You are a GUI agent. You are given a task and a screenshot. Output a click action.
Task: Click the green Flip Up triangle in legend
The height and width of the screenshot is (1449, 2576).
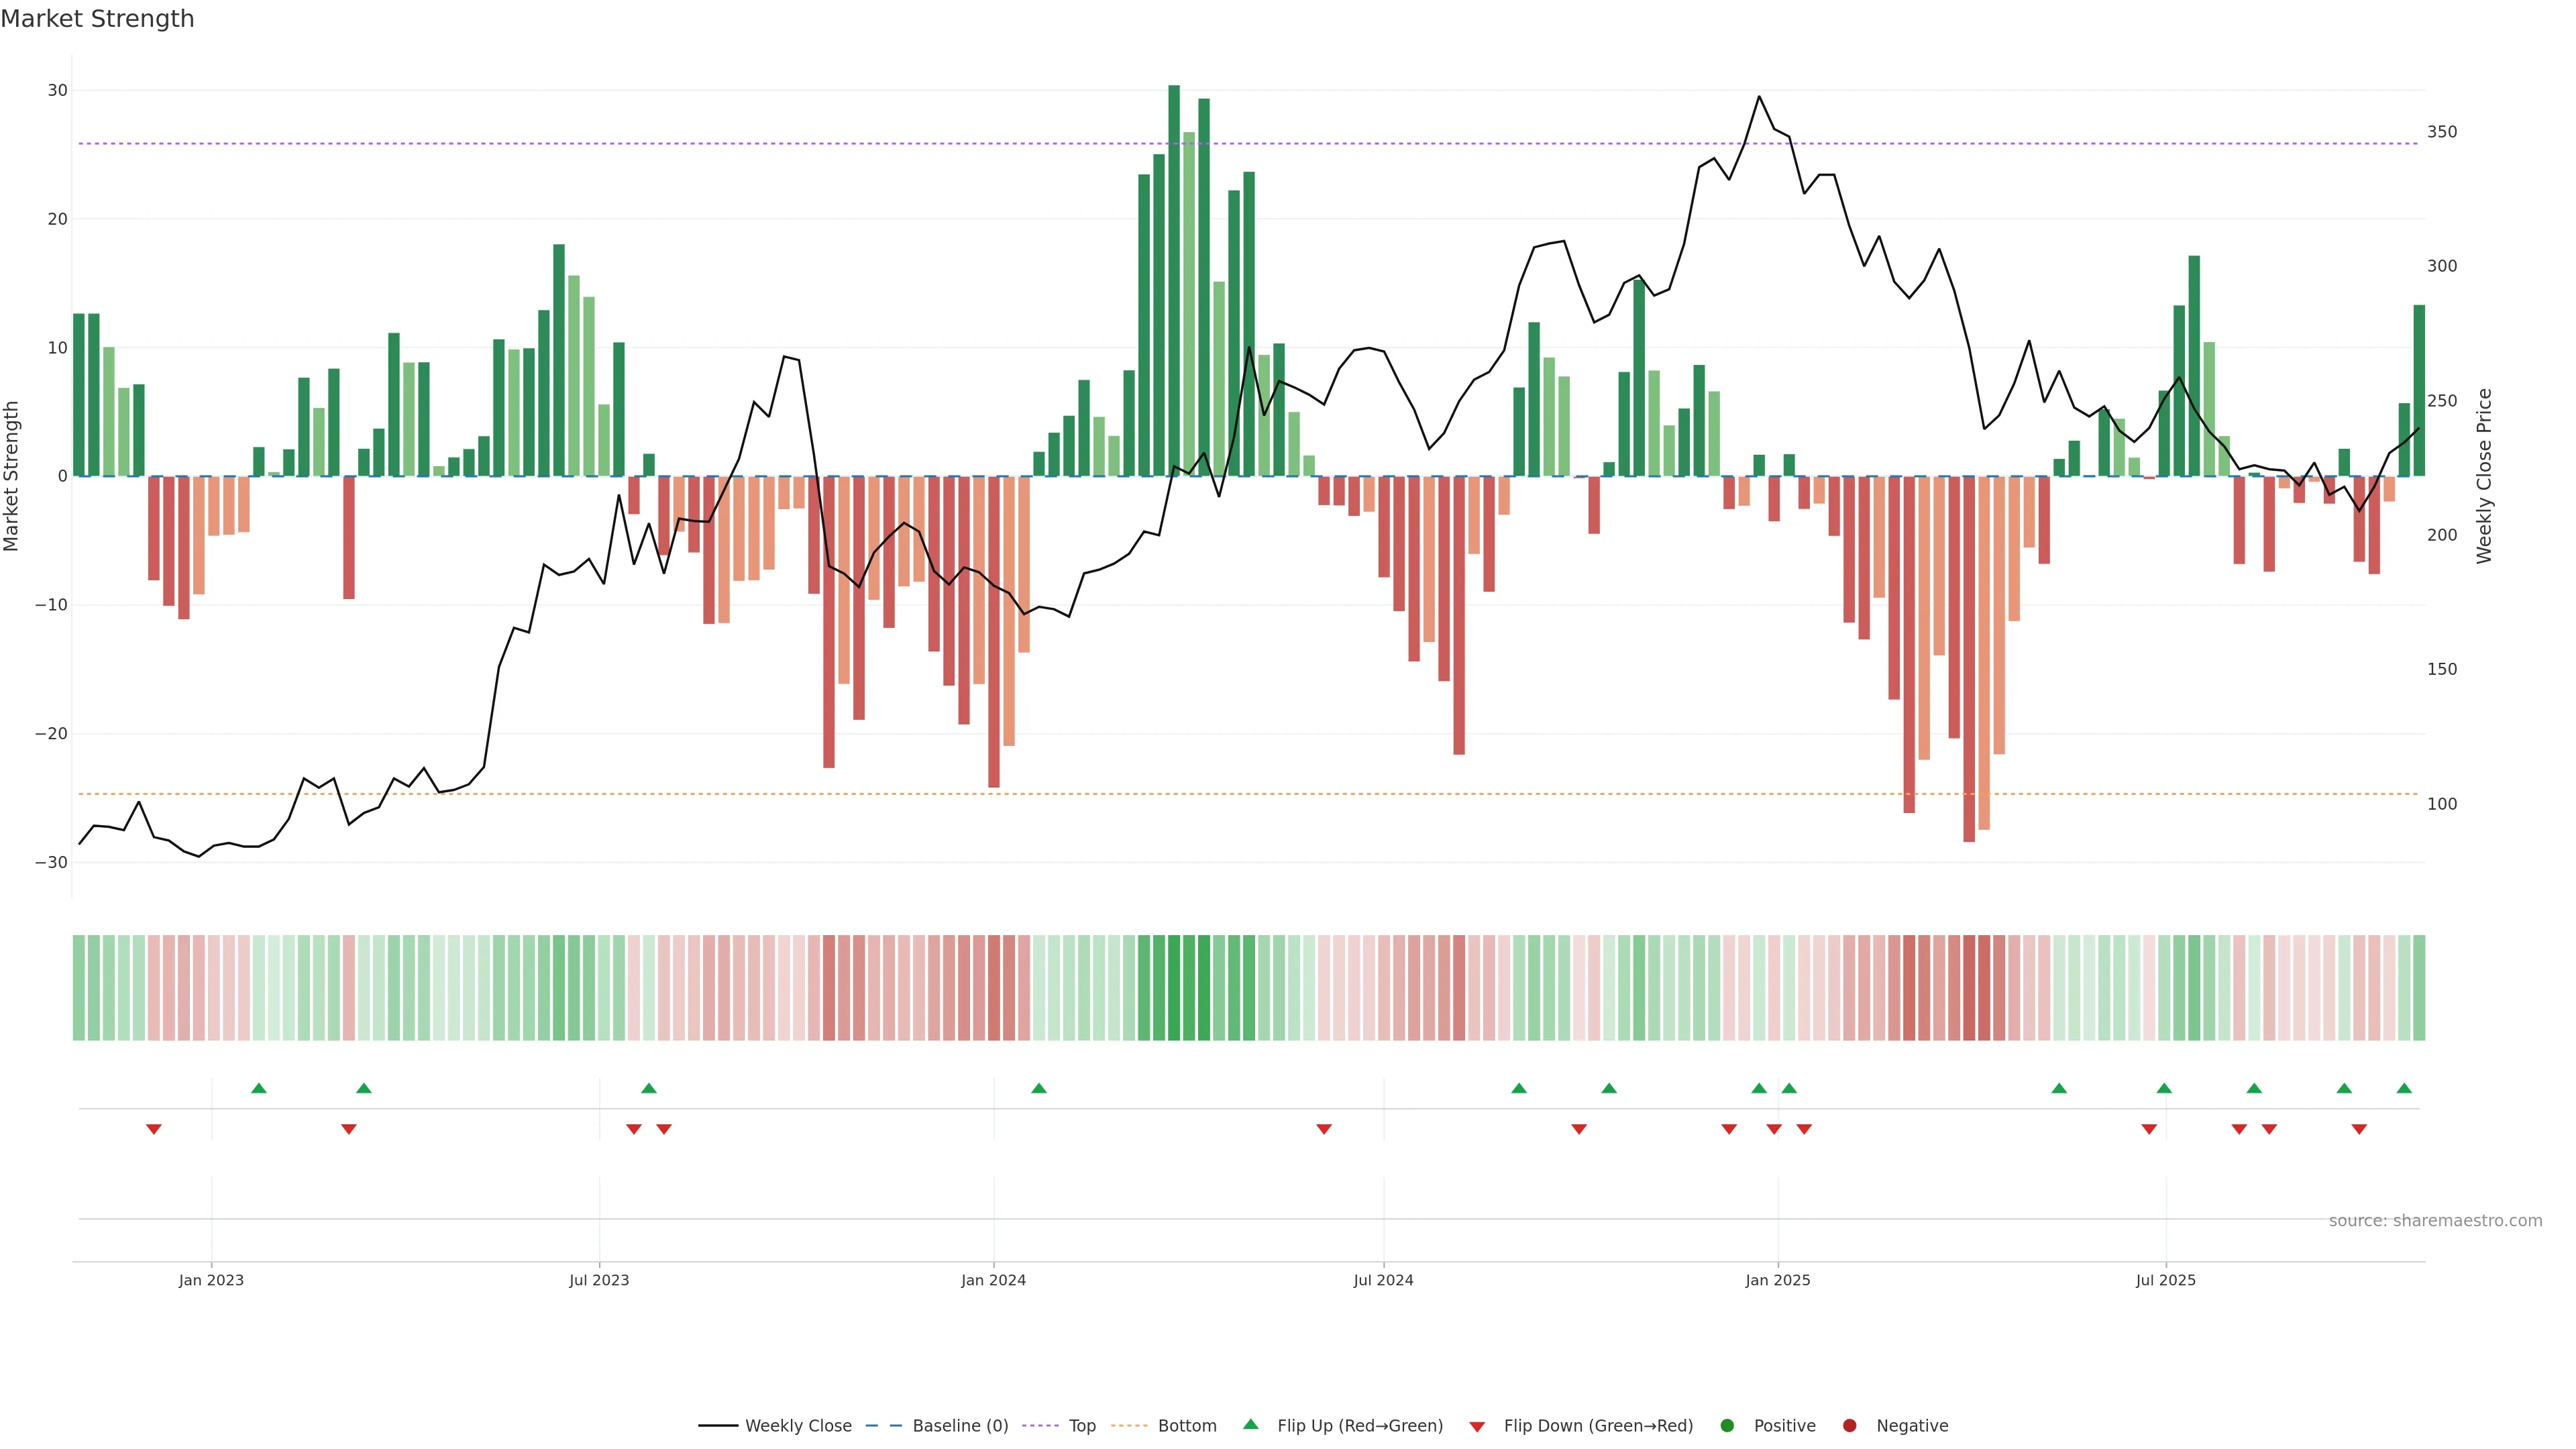point(1250,1424)
